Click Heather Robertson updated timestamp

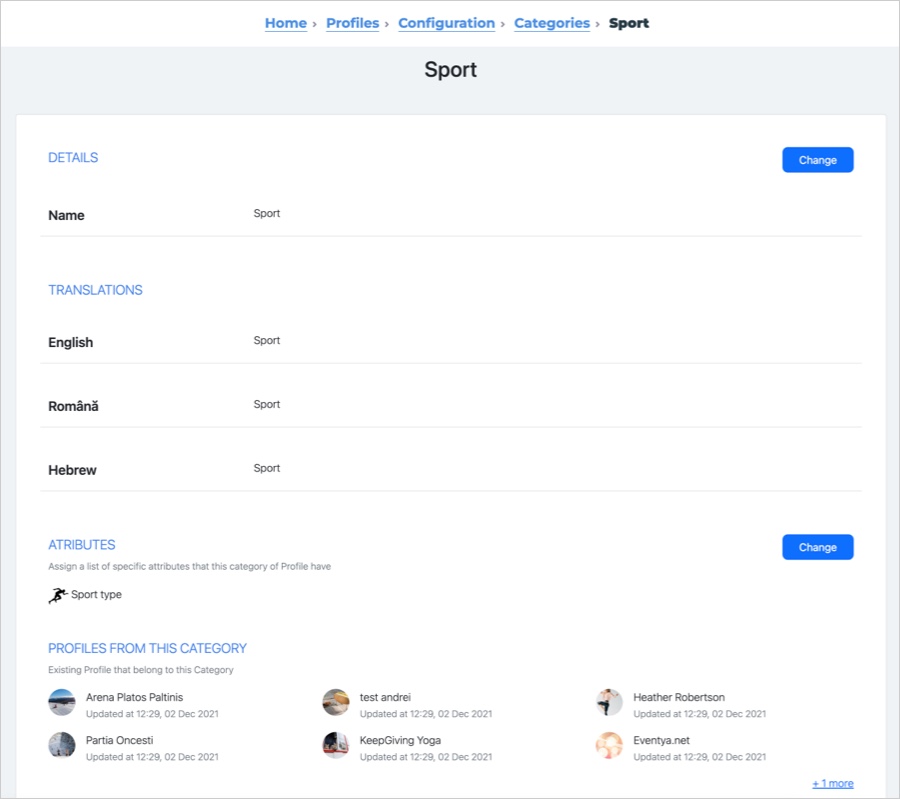700,714
